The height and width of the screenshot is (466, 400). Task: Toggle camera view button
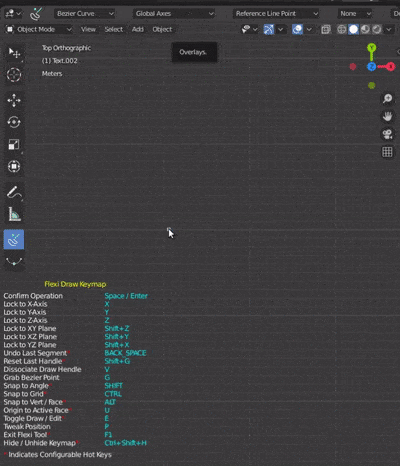click(387, 134)
